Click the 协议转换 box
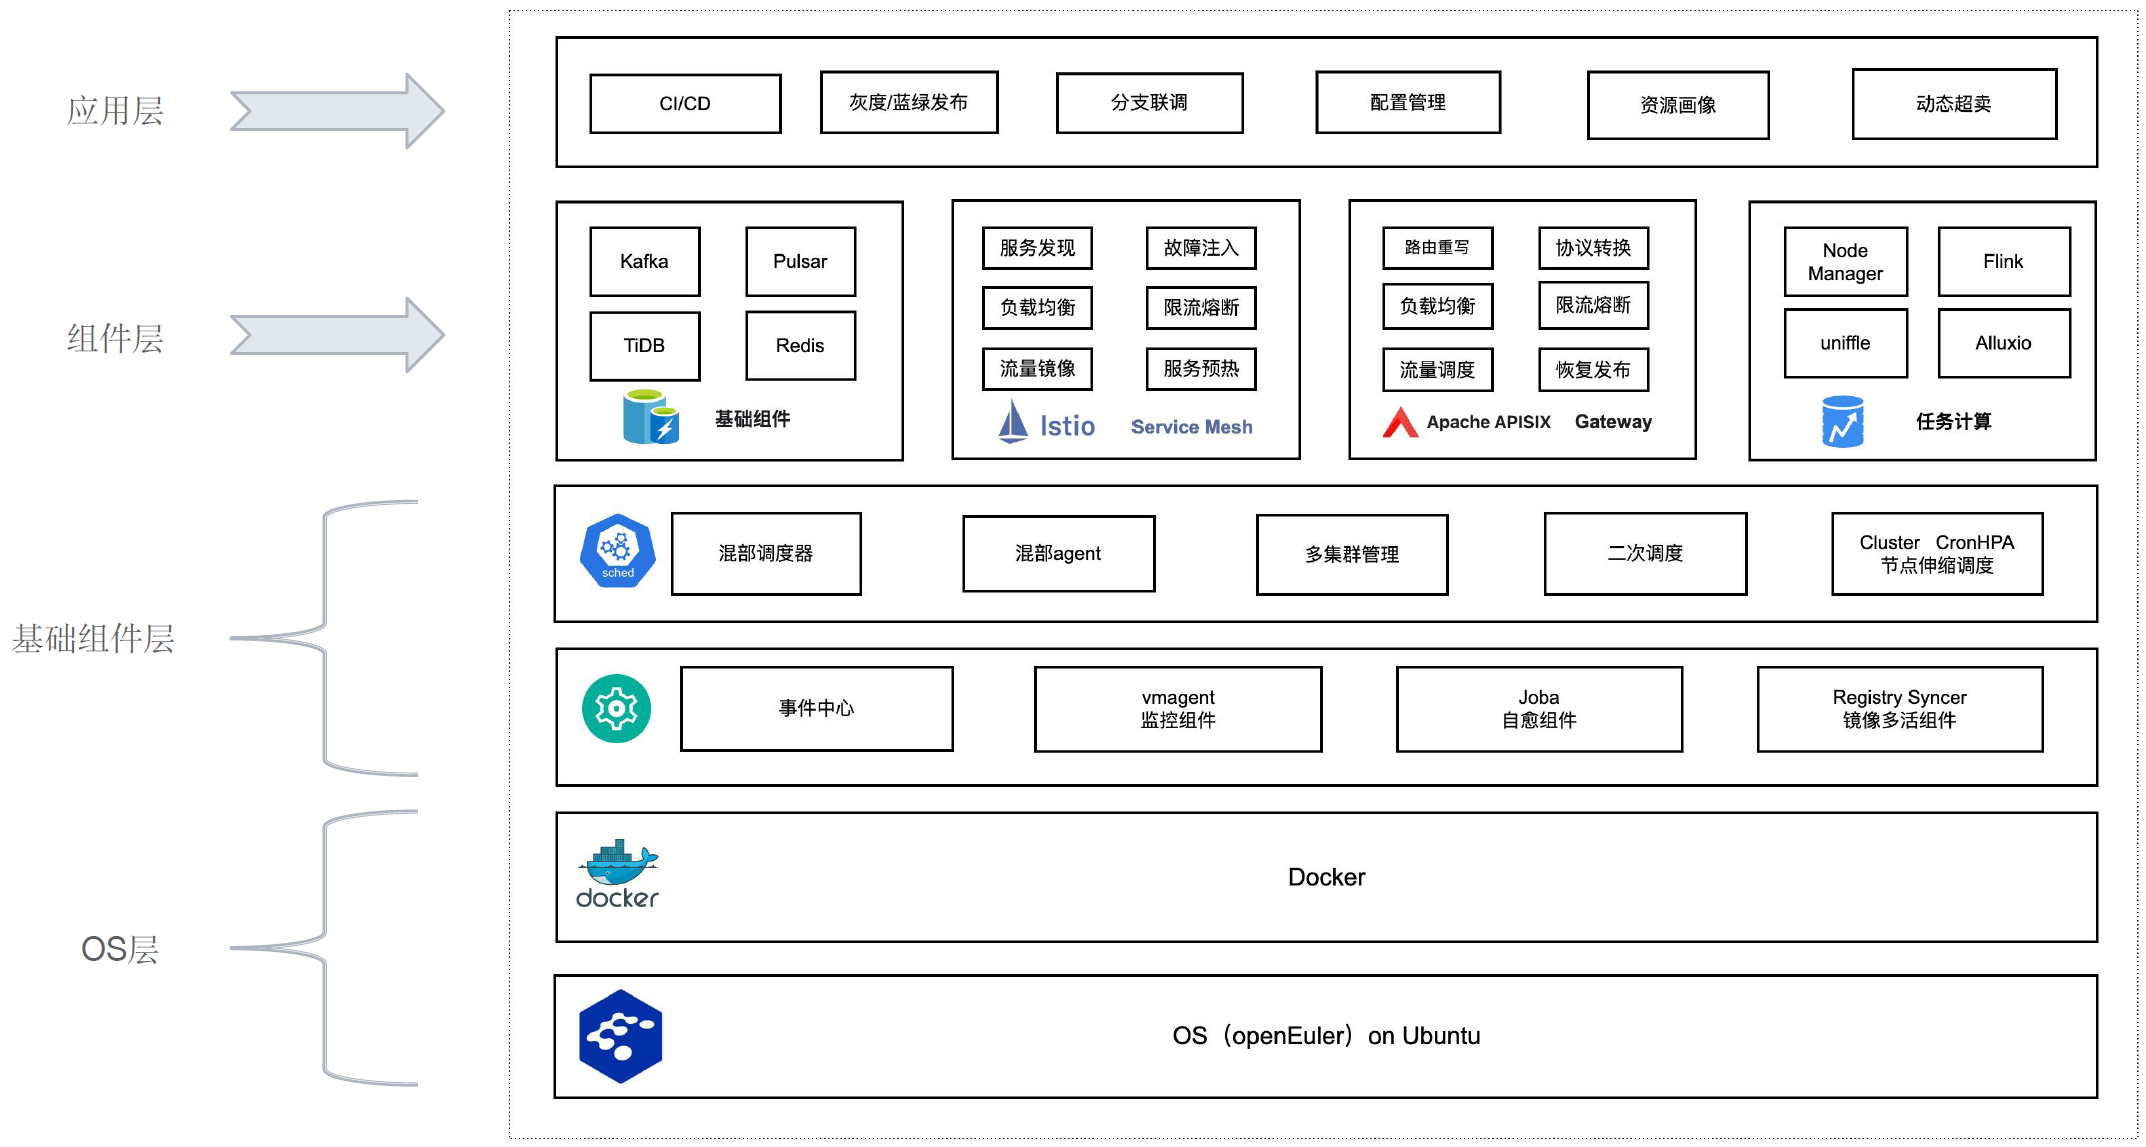Viewport: 2146px width, 1147px height. pyautogui.click(x=1594, y=248)
